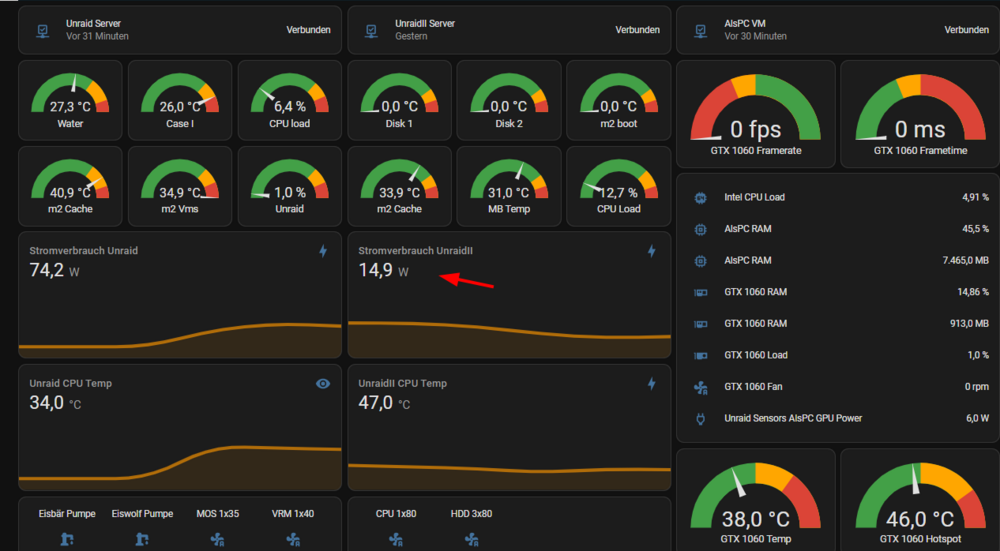Open the Case I temperature gauge
Screen dimensions: 1000x551
180,100
